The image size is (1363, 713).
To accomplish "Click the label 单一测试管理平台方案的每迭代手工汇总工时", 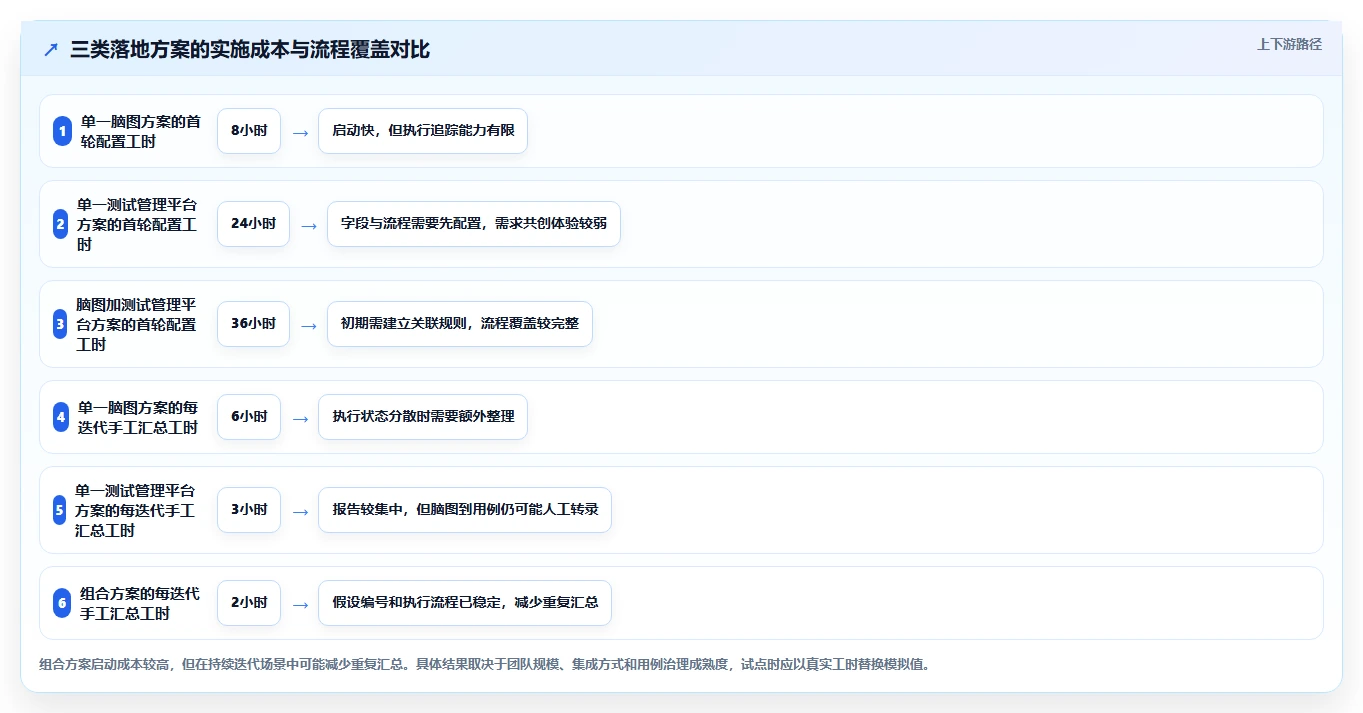I will click(136, 510).
